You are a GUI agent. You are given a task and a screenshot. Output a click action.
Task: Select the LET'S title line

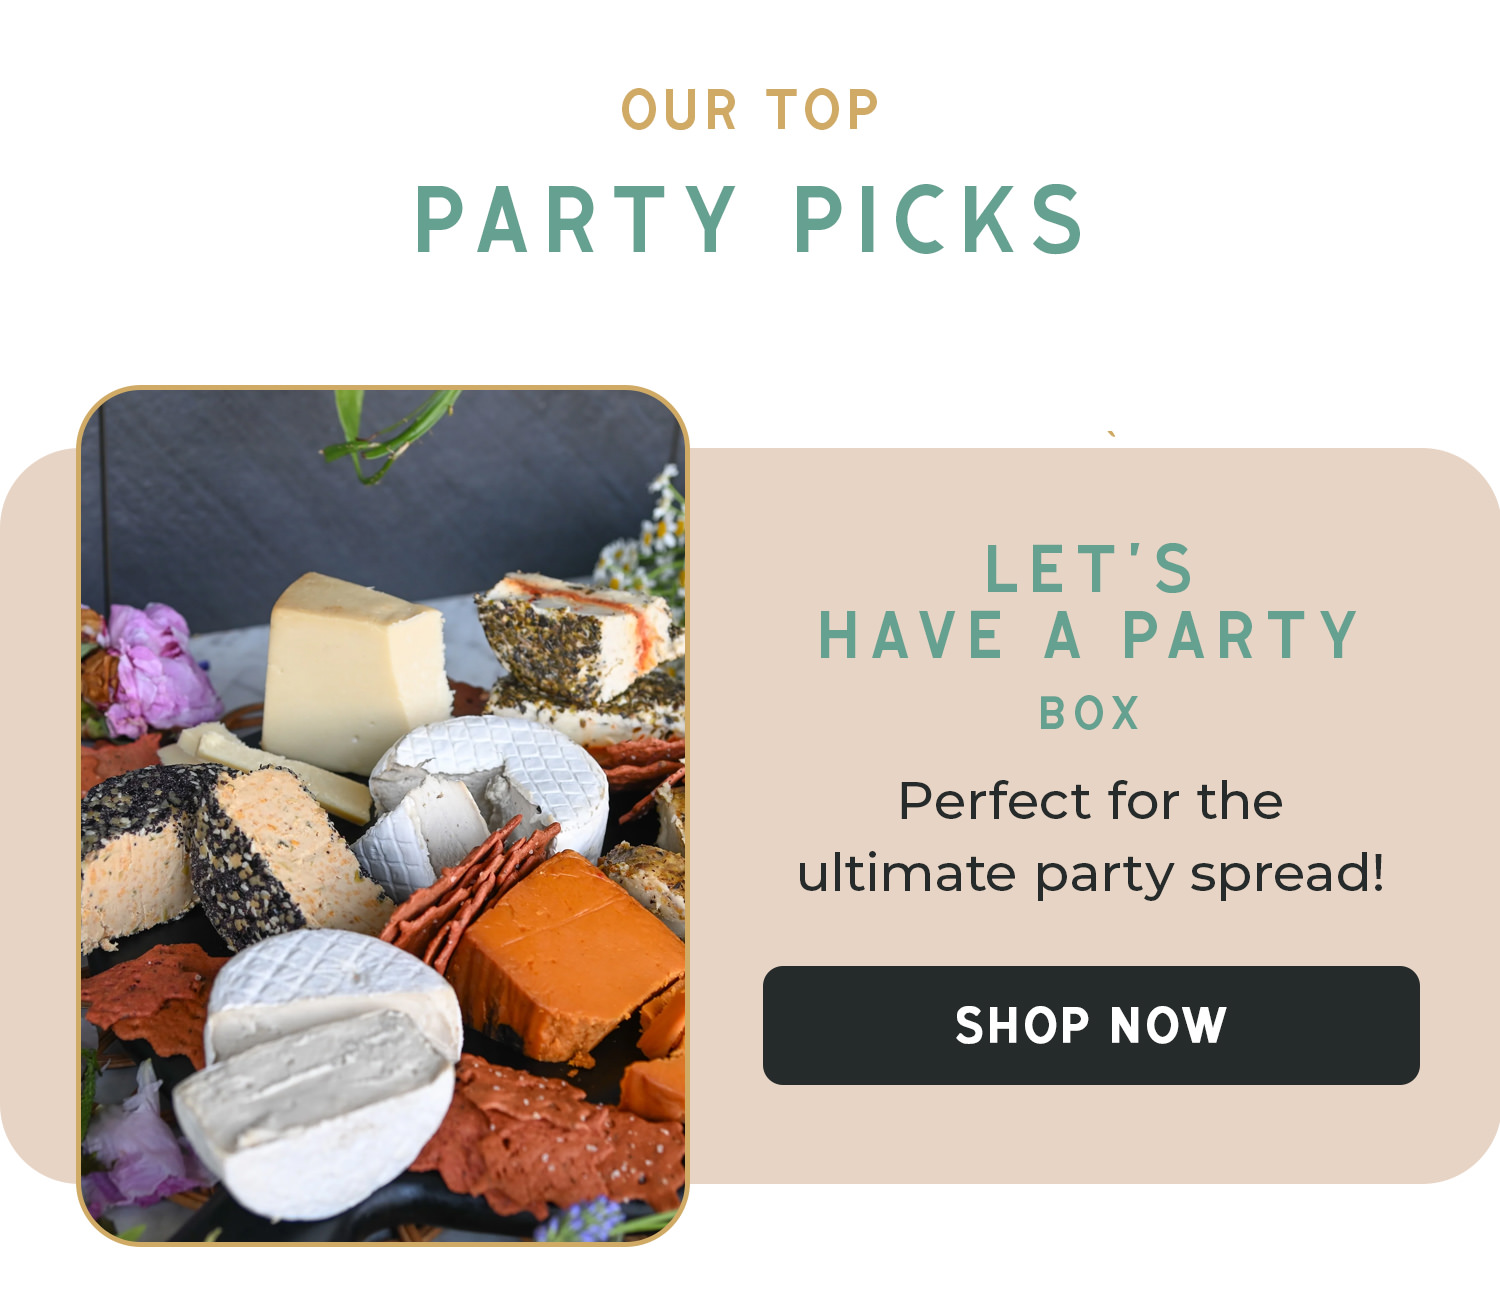tap(1090, 568)
